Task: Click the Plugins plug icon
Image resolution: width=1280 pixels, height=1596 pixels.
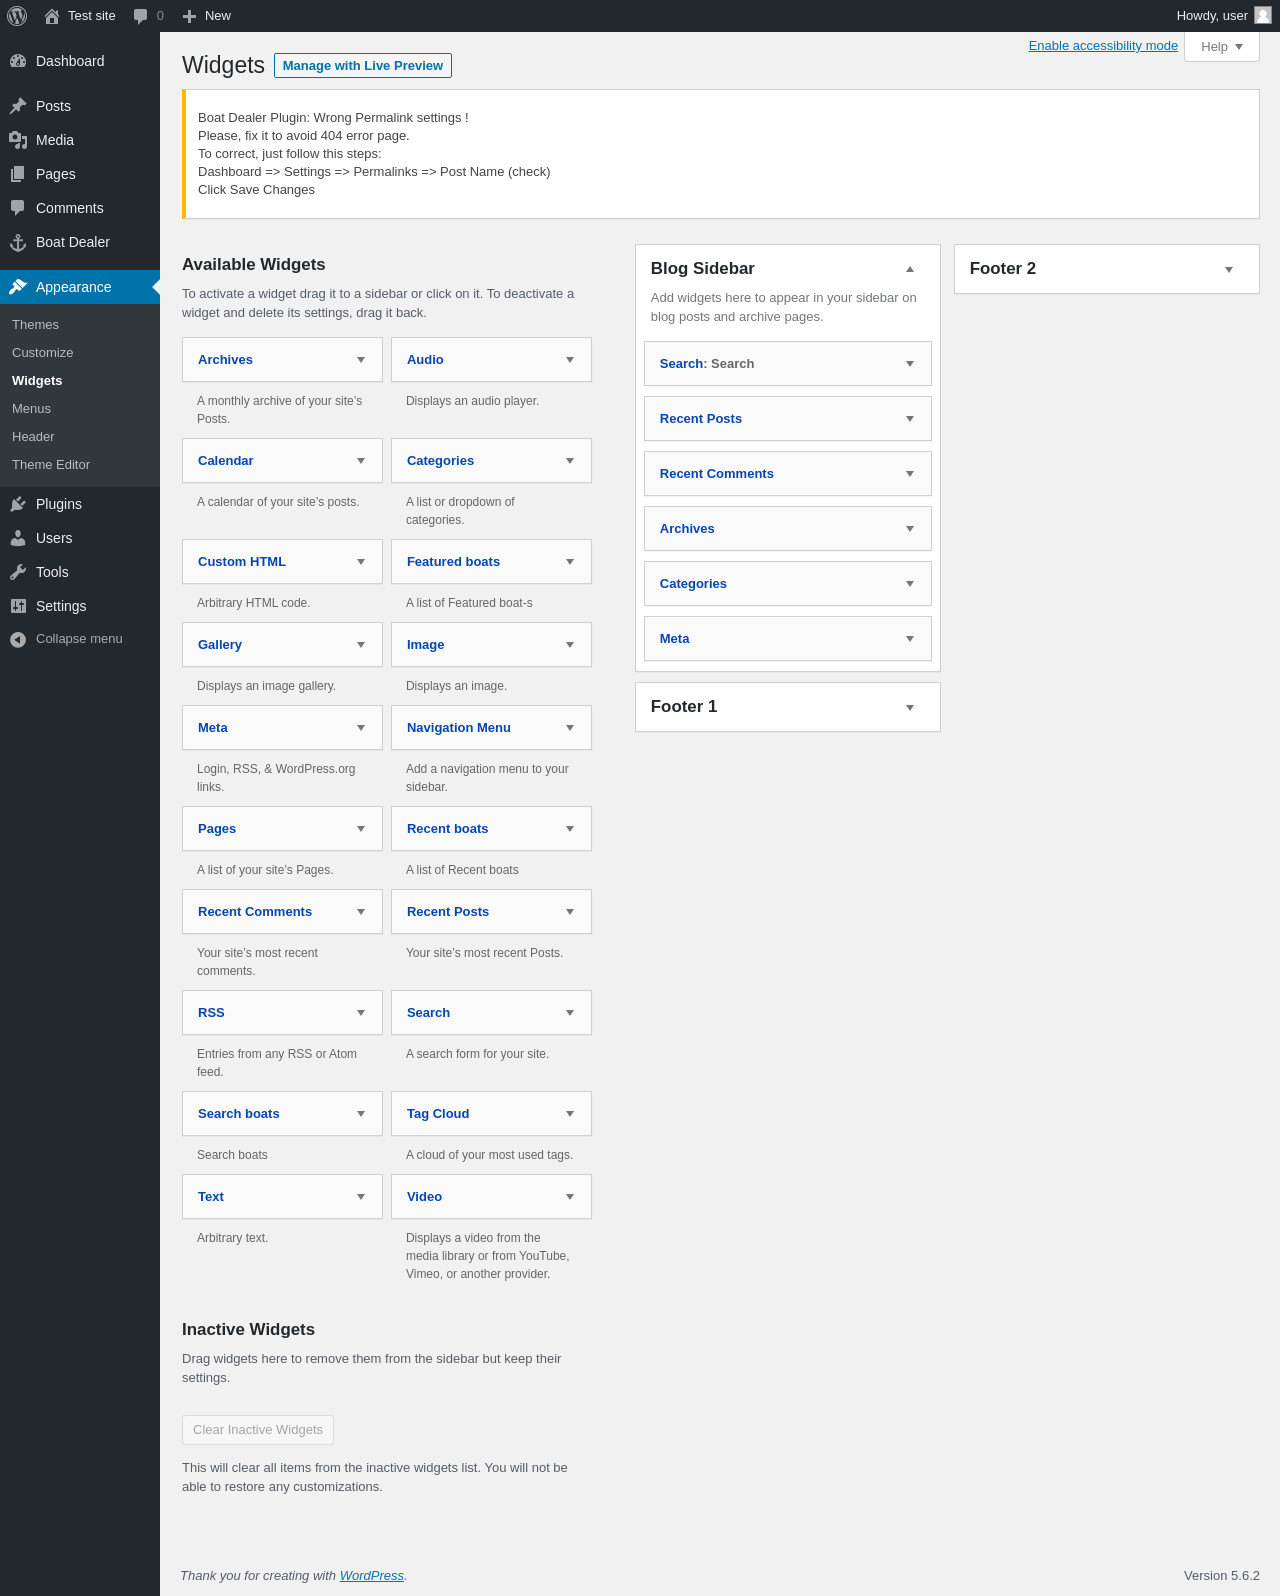Action: pos(18,504)
